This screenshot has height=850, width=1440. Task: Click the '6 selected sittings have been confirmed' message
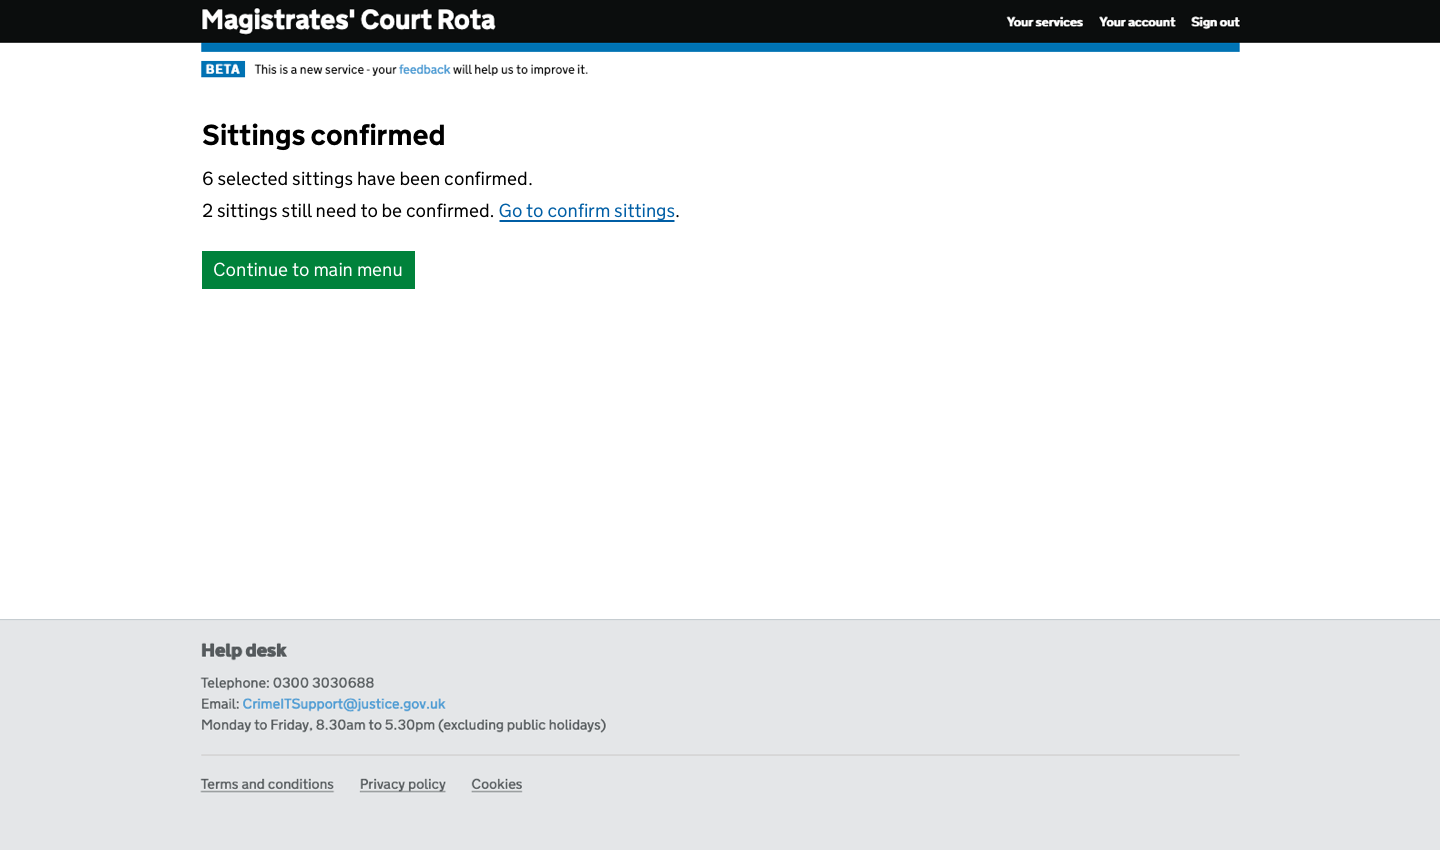(367, 179)
